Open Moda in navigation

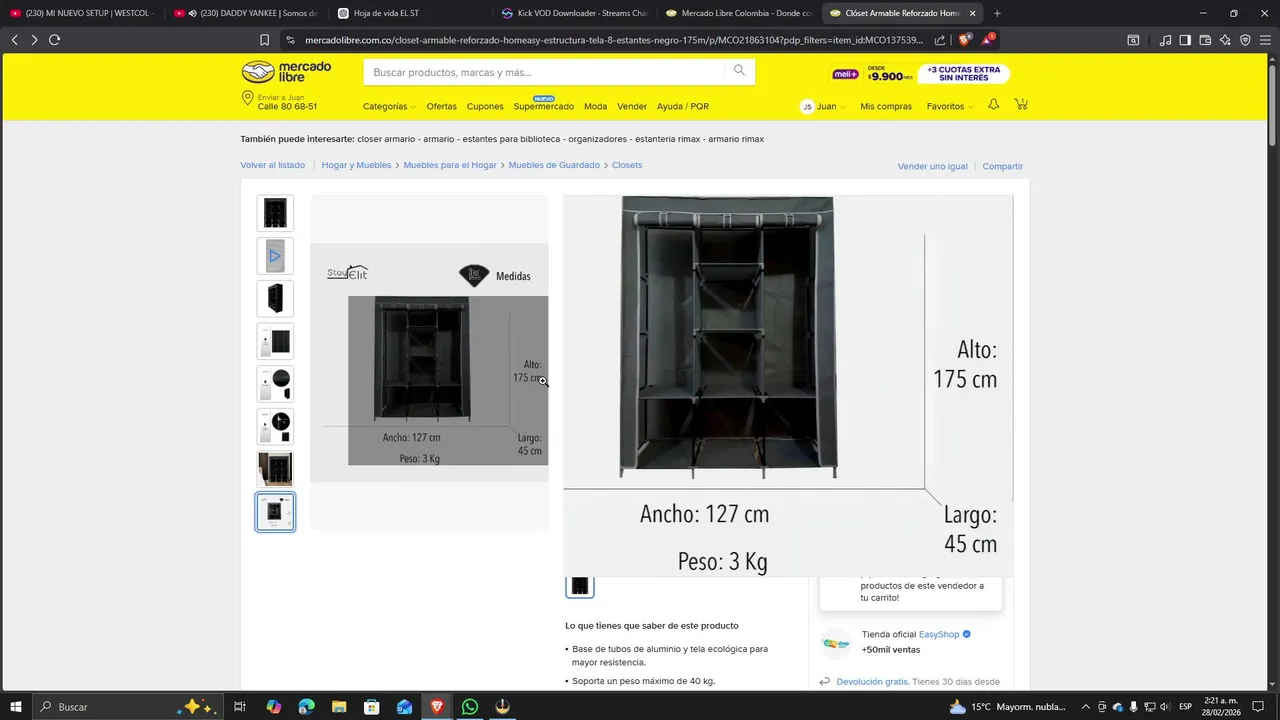(x=595, y=106)
